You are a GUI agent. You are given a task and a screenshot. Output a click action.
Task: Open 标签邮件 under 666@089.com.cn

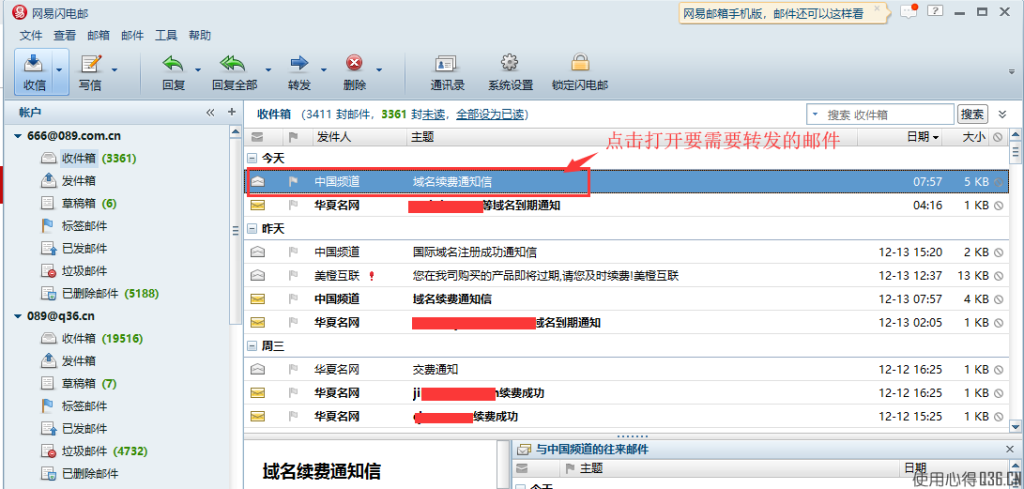point(74,226)
